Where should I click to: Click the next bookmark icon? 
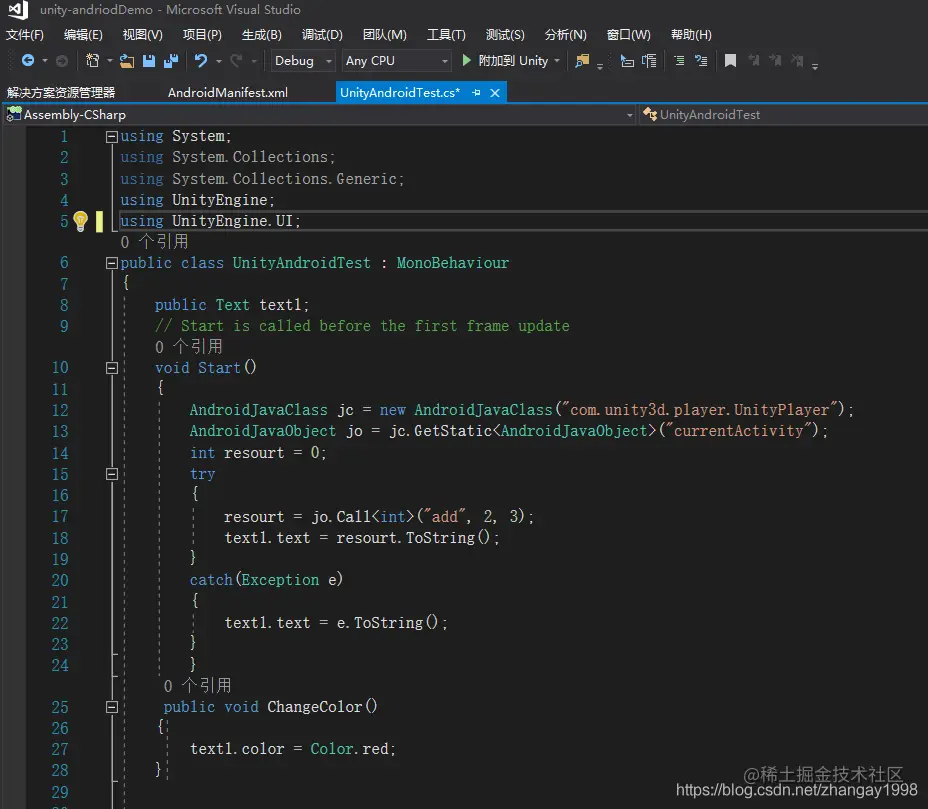775,60
